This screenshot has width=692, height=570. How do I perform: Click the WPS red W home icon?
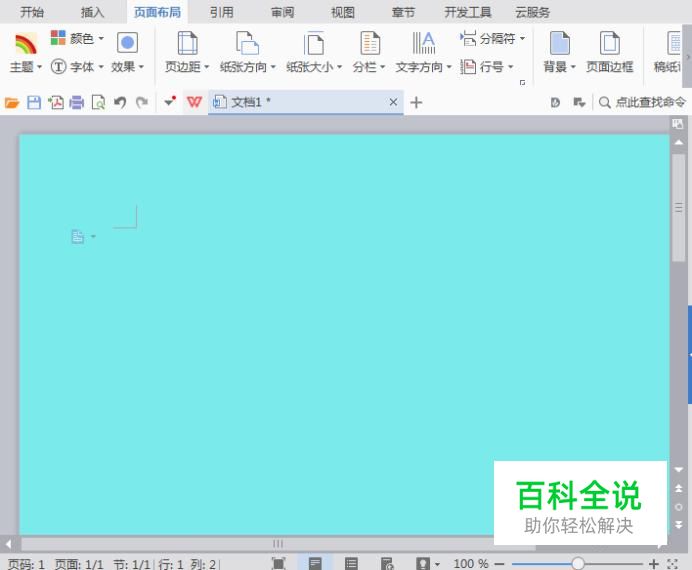coord(194,102)
